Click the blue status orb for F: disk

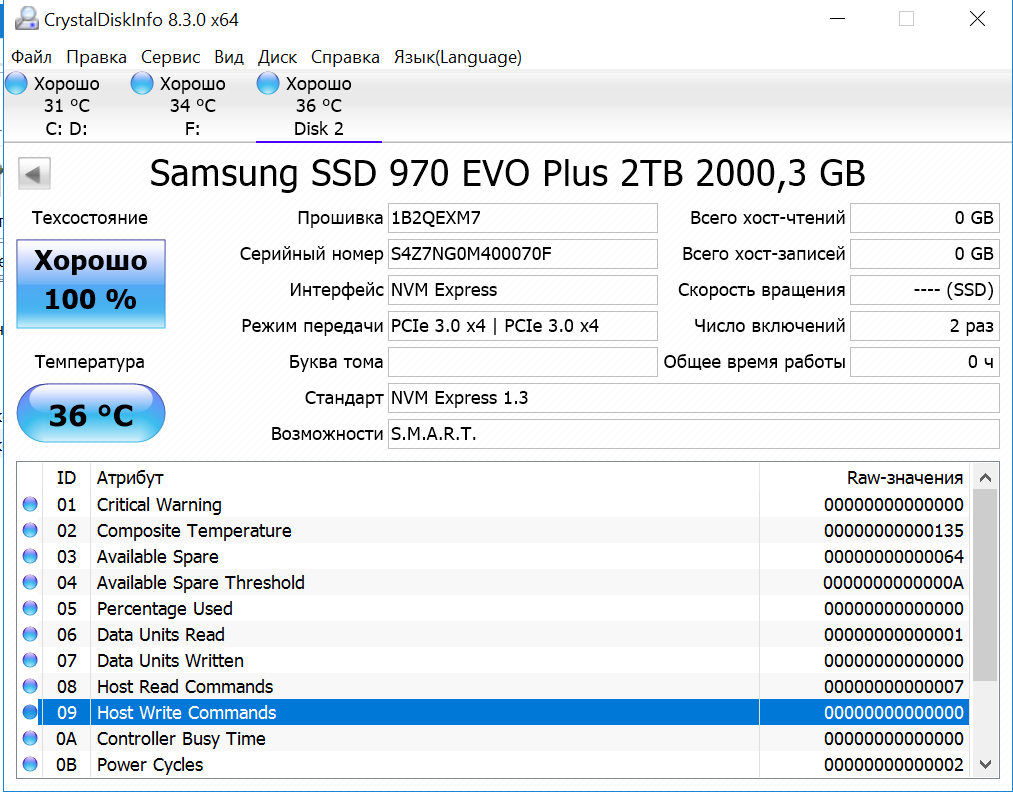(143, 83)
